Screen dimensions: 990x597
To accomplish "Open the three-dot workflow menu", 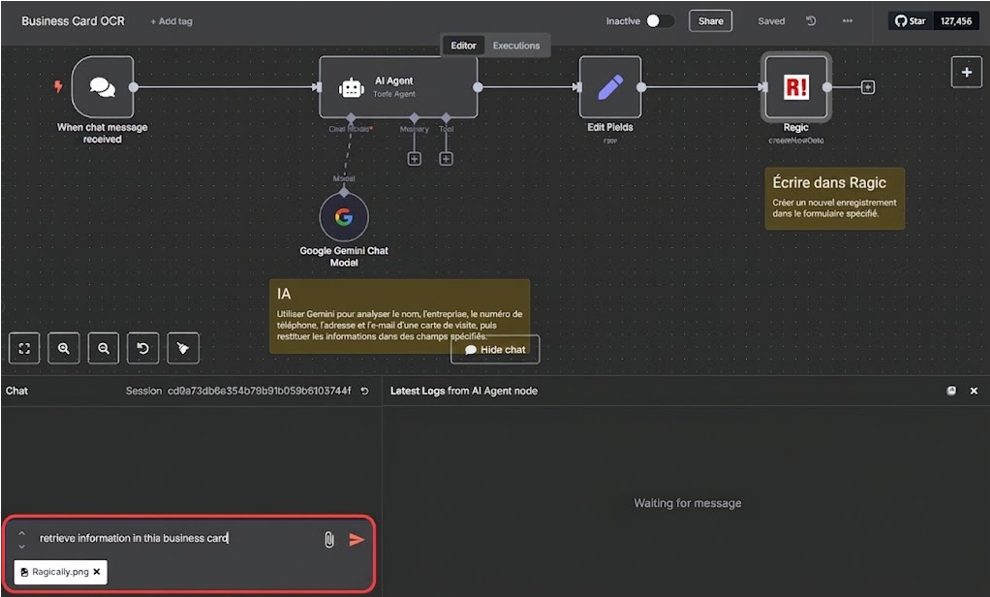I will point(847,21).
